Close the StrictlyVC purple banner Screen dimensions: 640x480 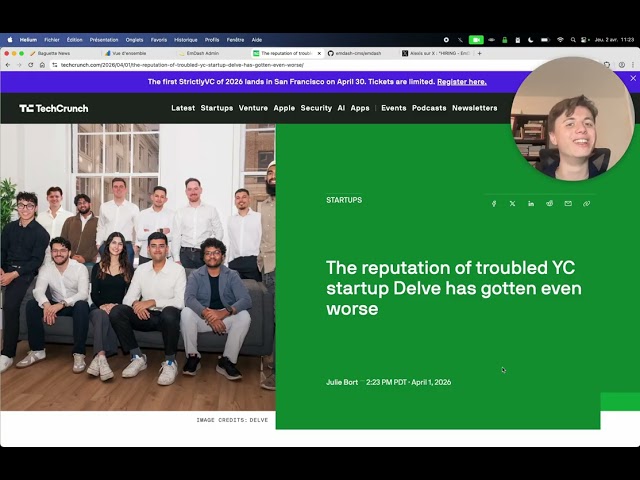pyautogui.click(x=633, y=78)
